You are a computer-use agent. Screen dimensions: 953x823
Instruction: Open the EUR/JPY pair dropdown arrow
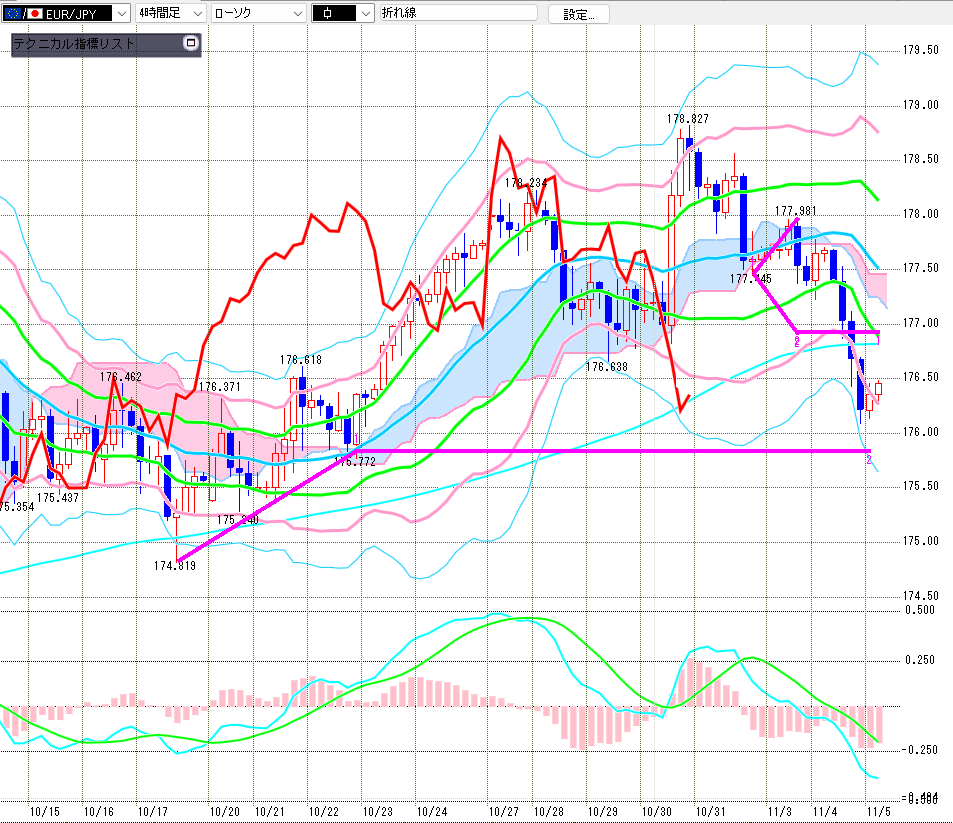pyautogui.click(x=121, y=13)
